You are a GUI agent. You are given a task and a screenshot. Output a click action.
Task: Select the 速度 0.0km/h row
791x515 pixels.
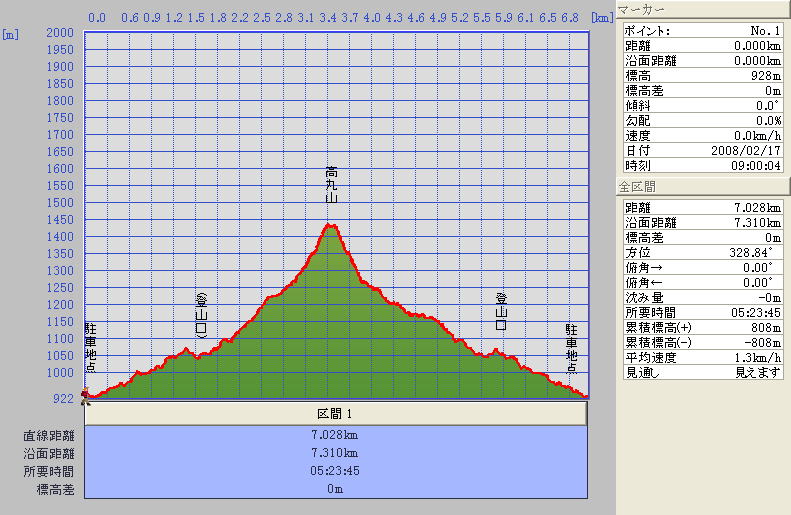pos(703,136)
